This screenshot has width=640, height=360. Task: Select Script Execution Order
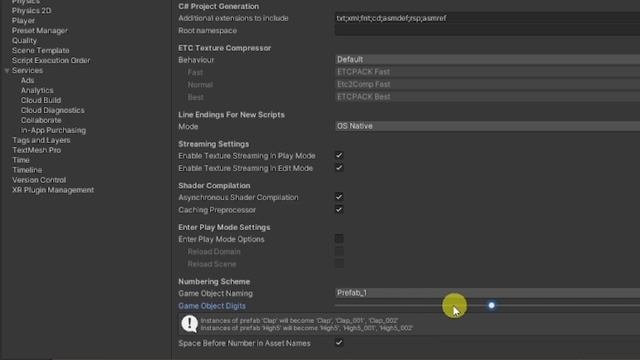click(51, 60)
